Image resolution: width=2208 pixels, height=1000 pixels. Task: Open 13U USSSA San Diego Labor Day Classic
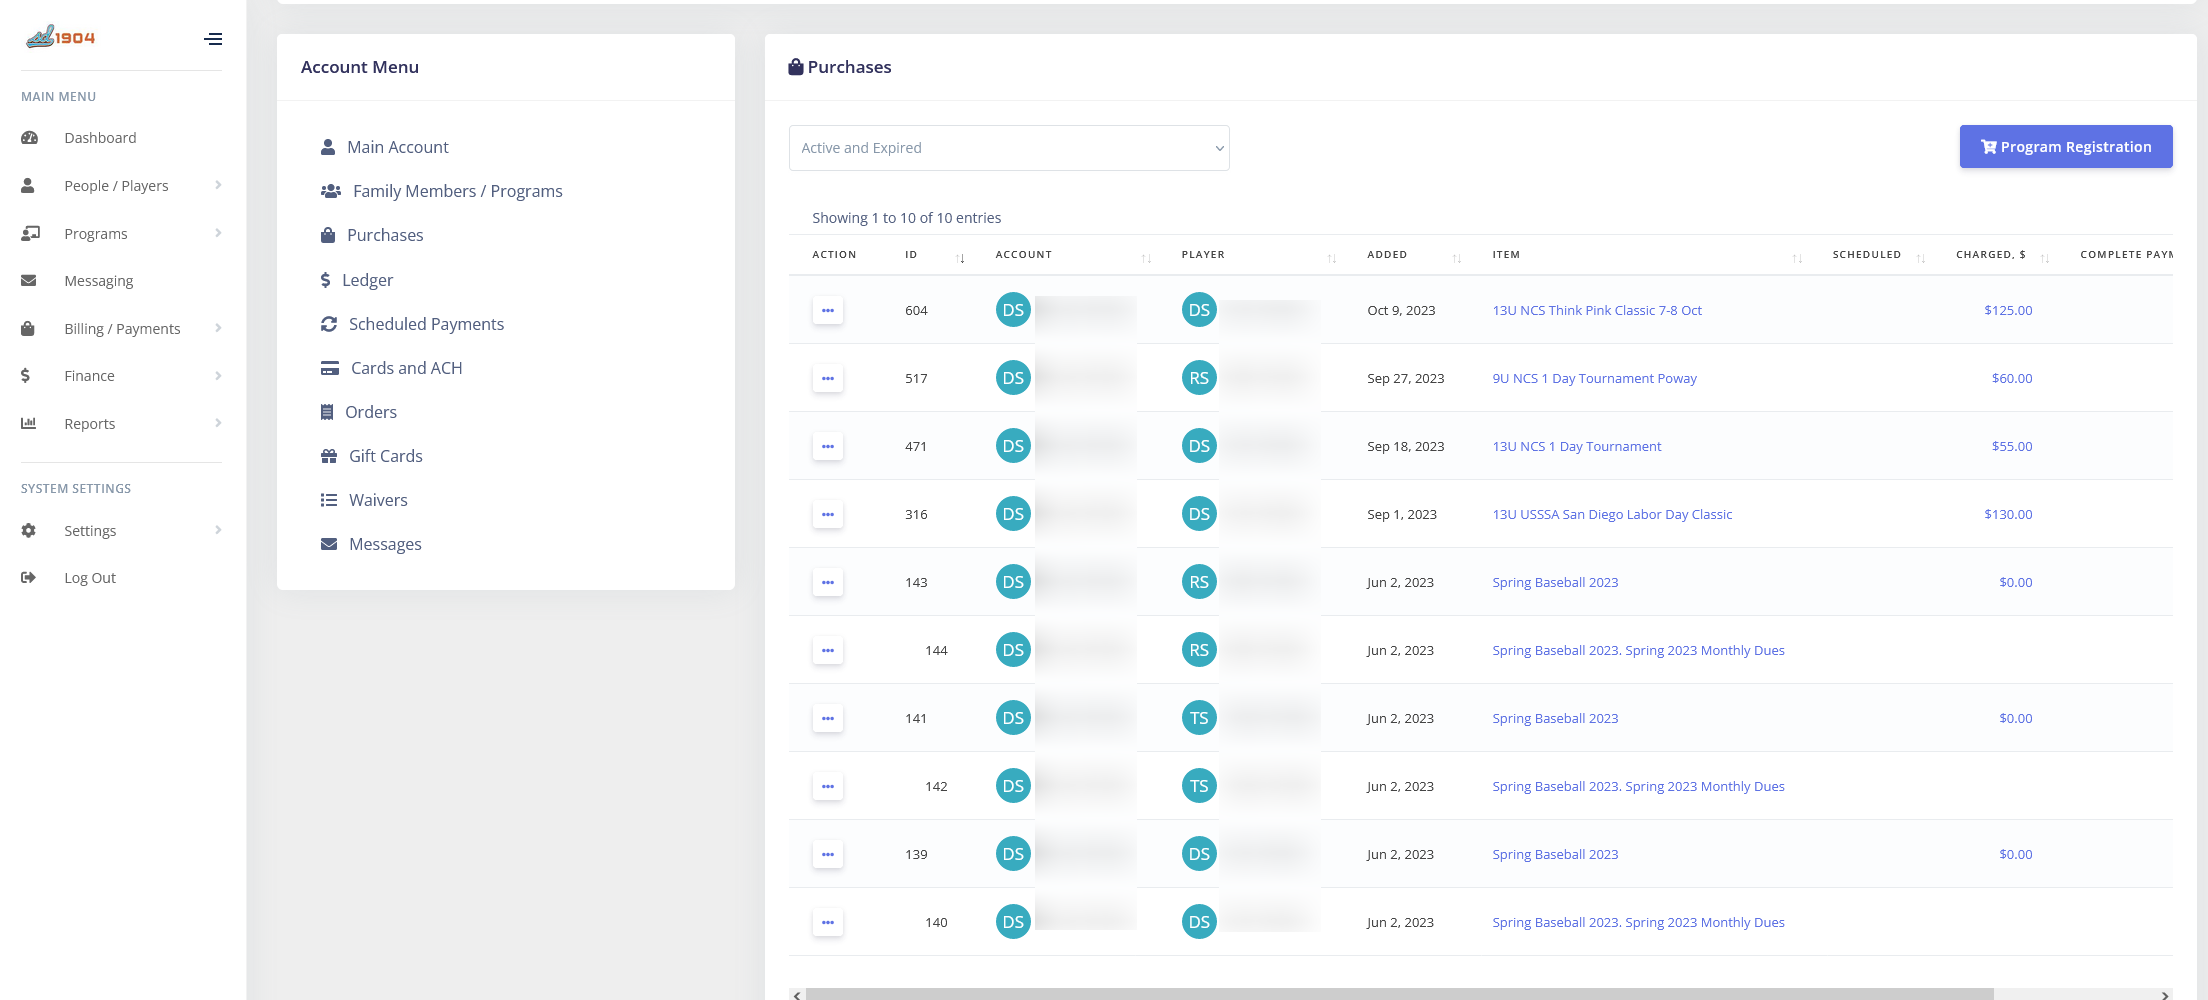click(x=1612, y=515)
